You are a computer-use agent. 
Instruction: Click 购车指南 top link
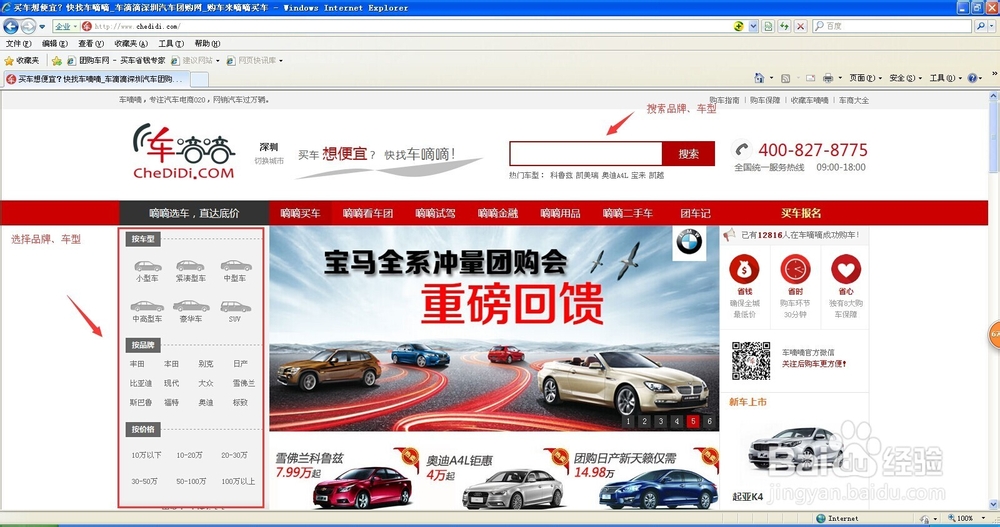pos(724,100)
